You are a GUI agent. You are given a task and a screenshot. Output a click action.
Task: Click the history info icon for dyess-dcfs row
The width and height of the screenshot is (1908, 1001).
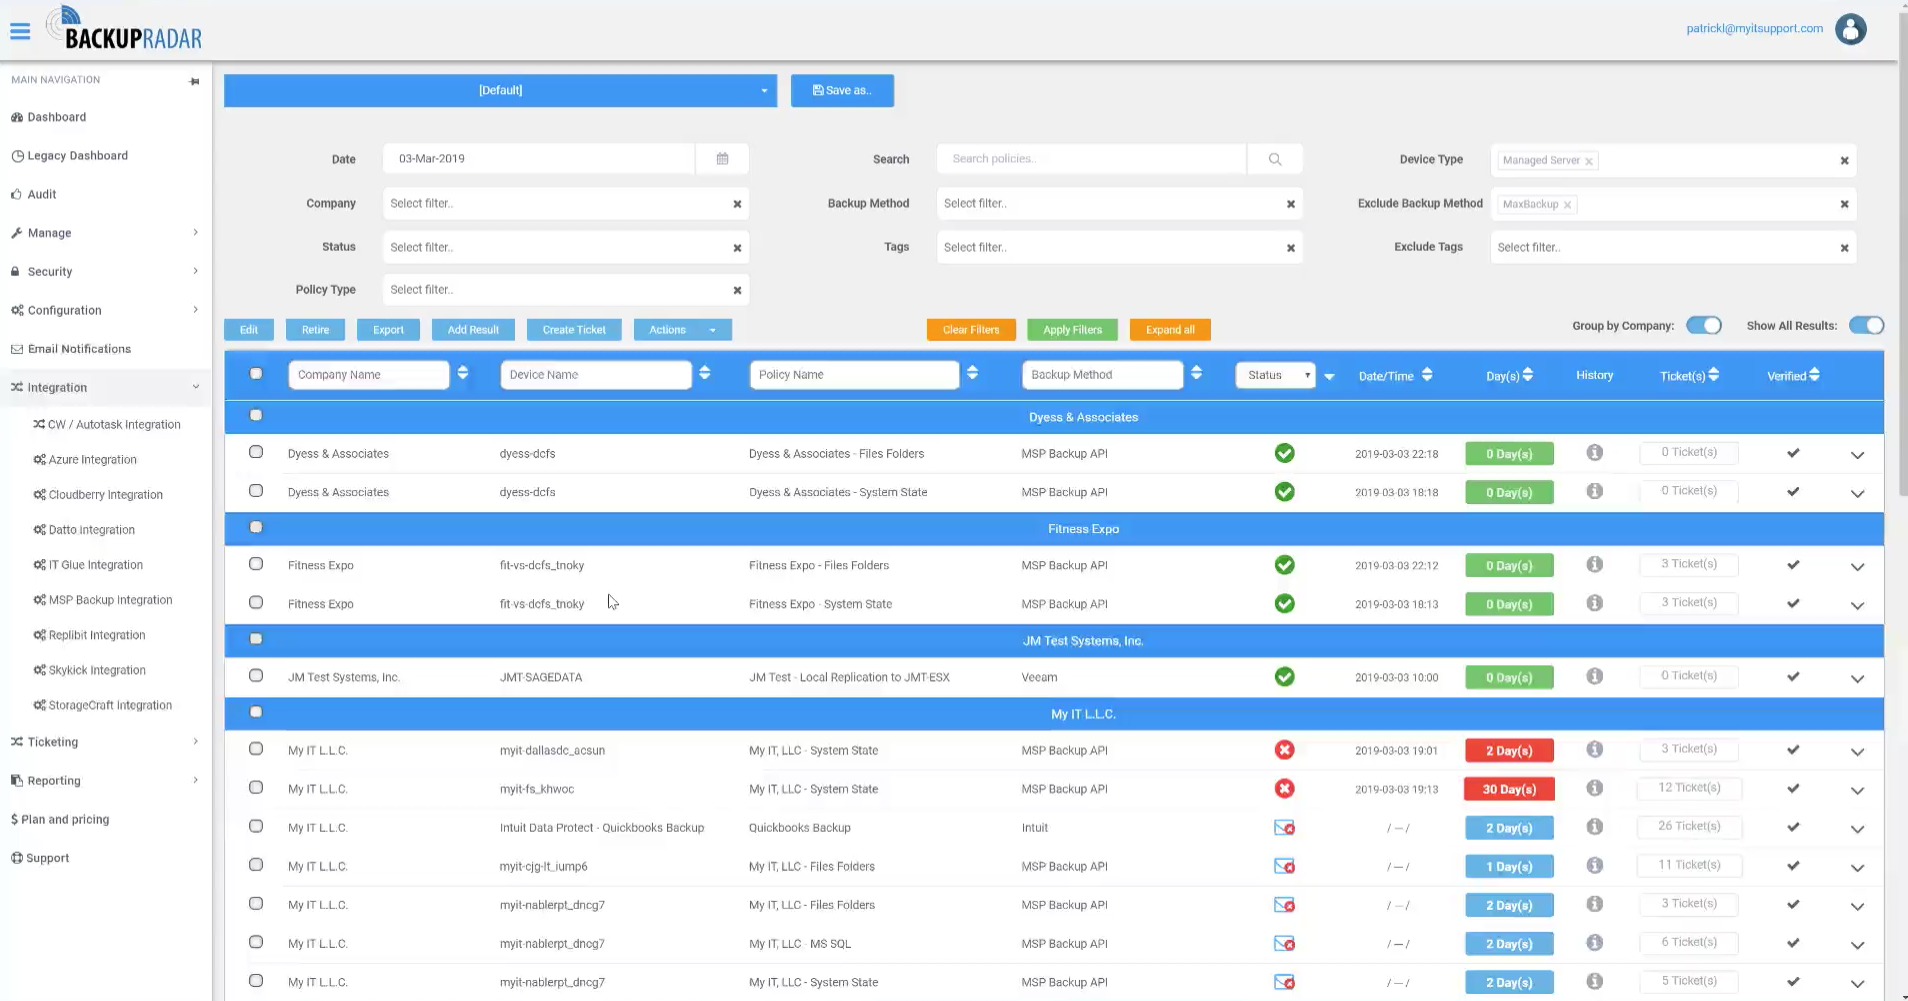[x=1593, y=452]
